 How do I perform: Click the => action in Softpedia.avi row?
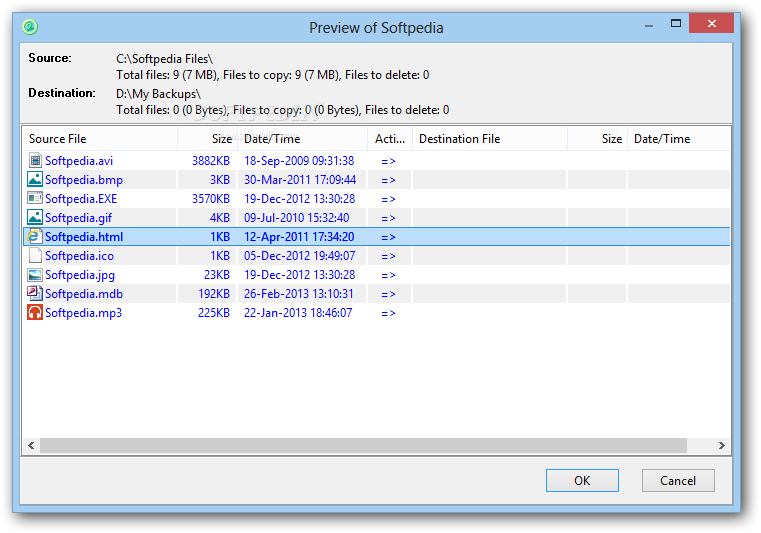[388, 161]
